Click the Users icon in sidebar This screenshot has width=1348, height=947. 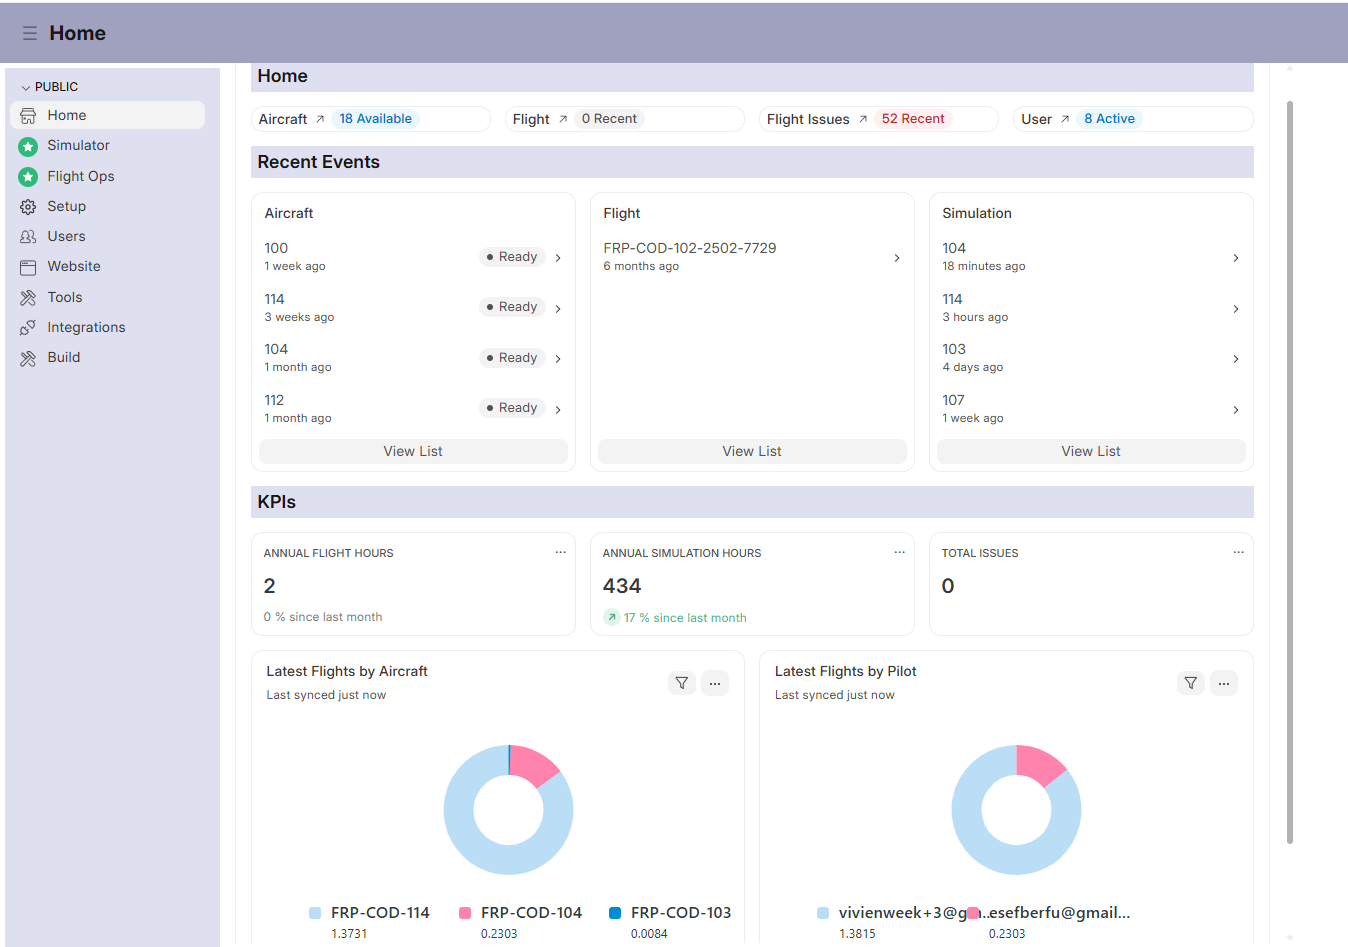tap(28, 237)
